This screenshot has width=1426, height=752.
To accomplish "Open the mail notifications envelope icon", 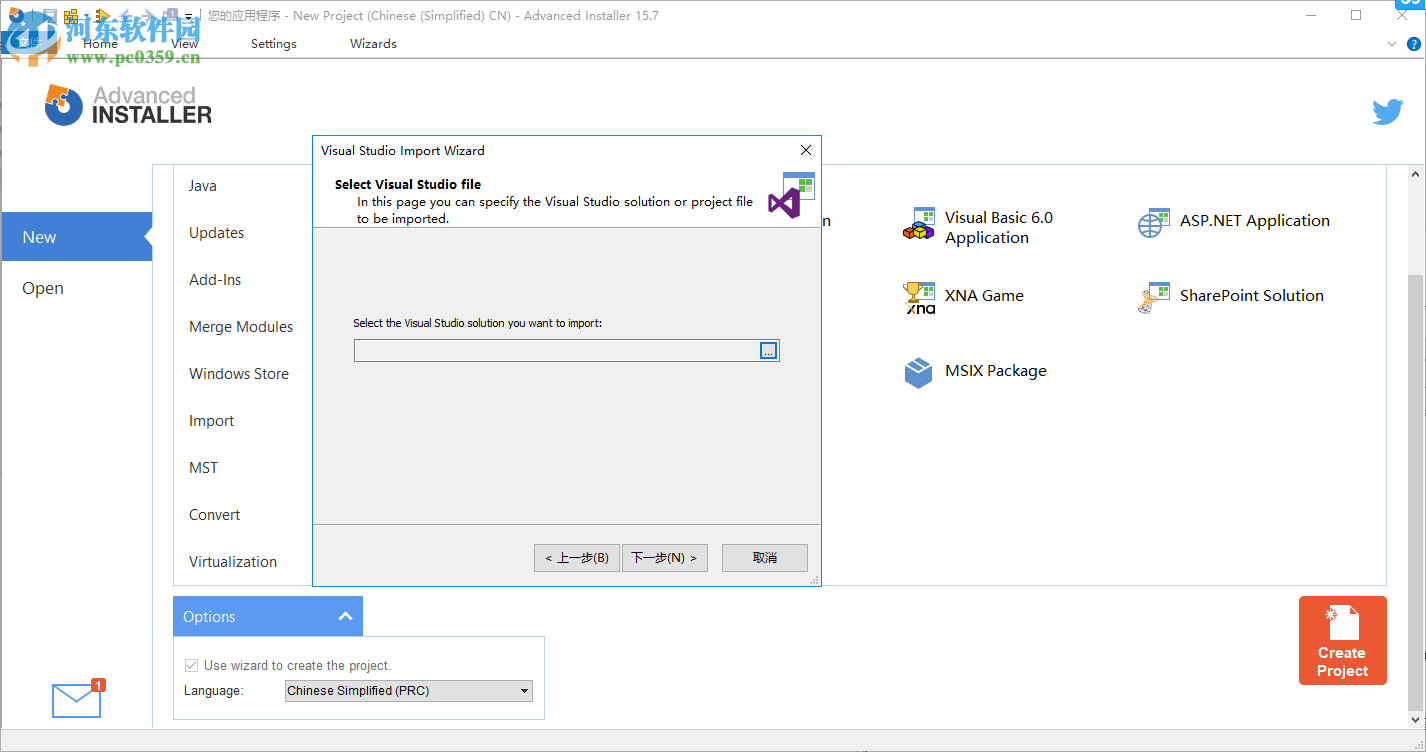I will (x=77, y=700).
